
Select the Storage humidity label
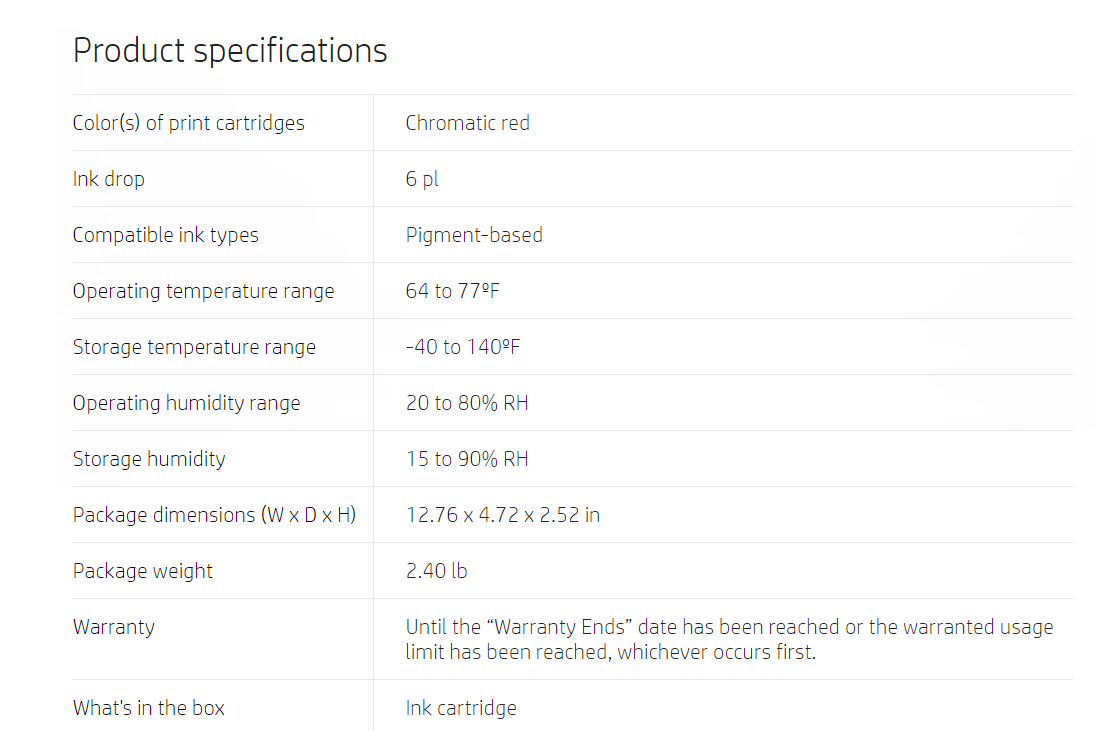click(149, 459)
